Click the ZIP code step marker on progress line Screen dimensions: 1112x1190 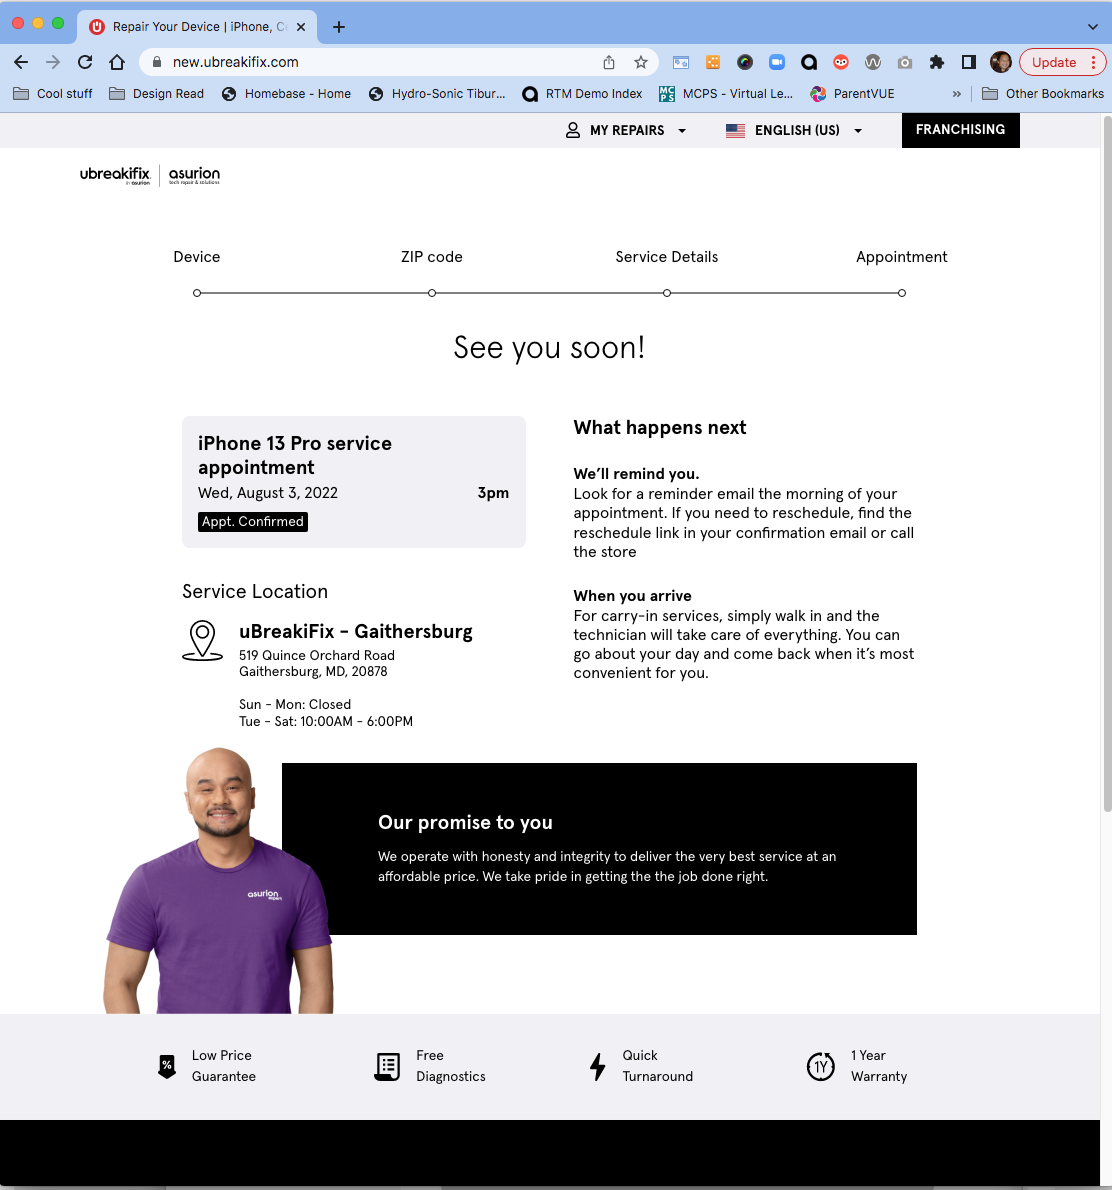[x=432, y=293]
